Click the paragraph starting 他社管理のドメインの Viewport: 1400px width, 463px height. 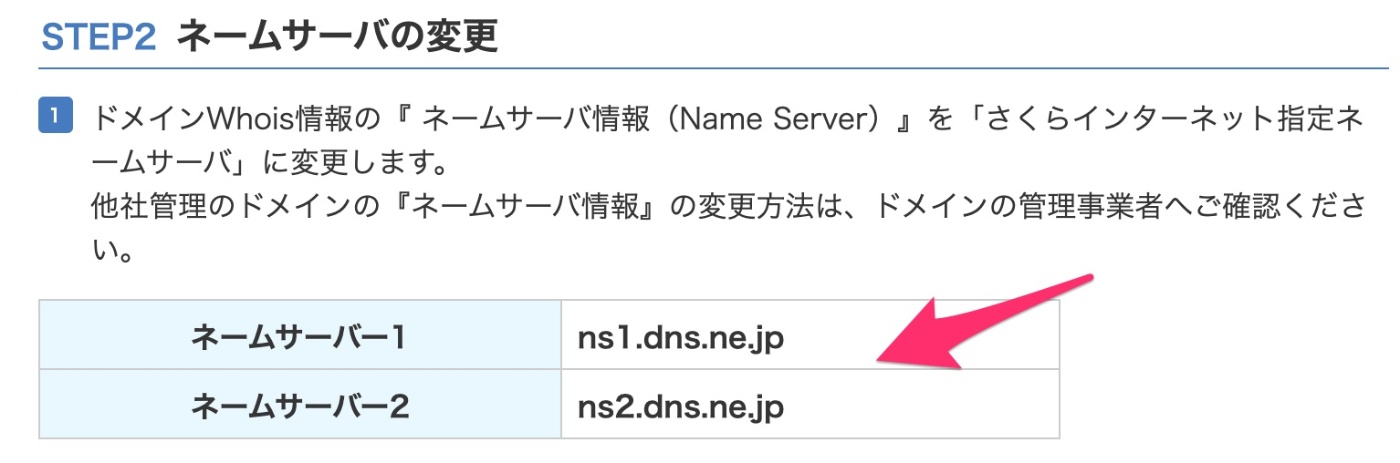(727, 229)
